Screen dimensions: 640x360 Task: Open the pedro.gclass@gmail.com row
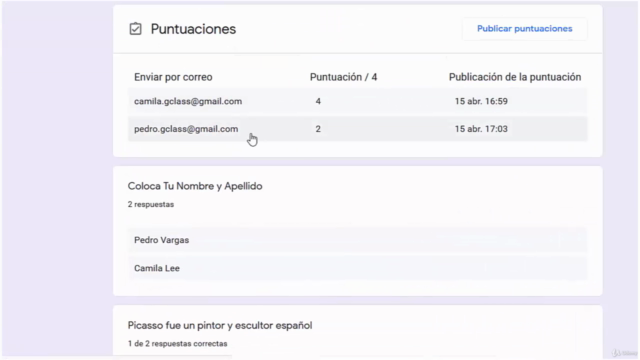358,129
